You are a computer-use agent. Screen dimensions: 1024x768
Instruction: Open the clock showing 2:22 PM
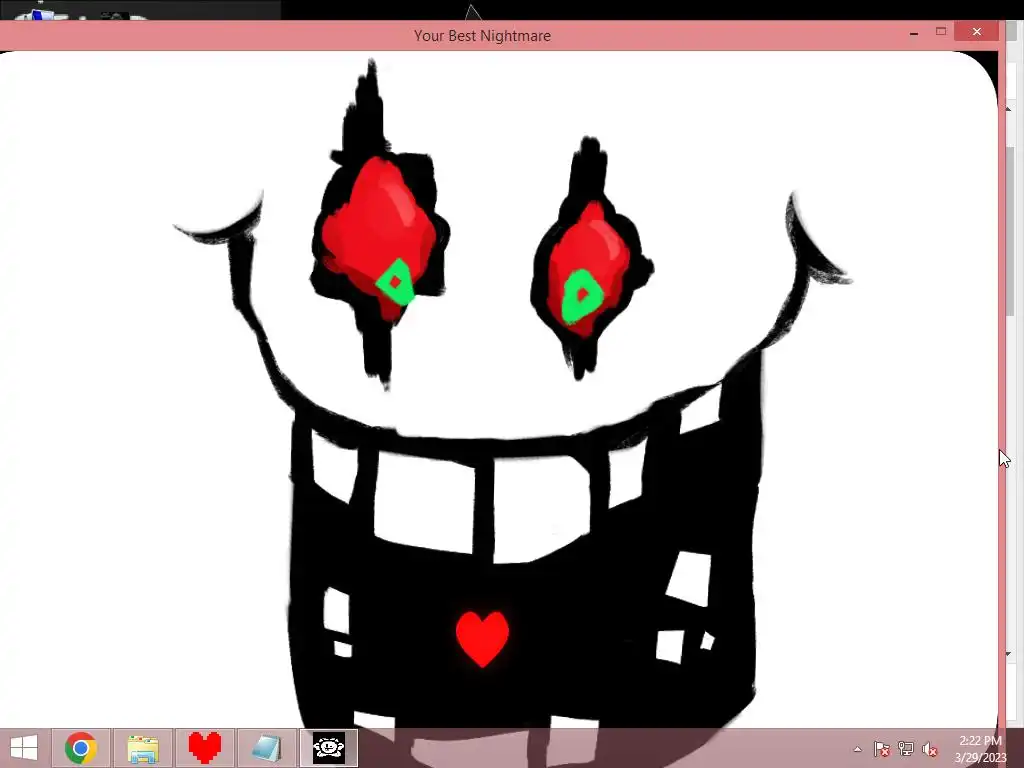(x=980, y=748)
